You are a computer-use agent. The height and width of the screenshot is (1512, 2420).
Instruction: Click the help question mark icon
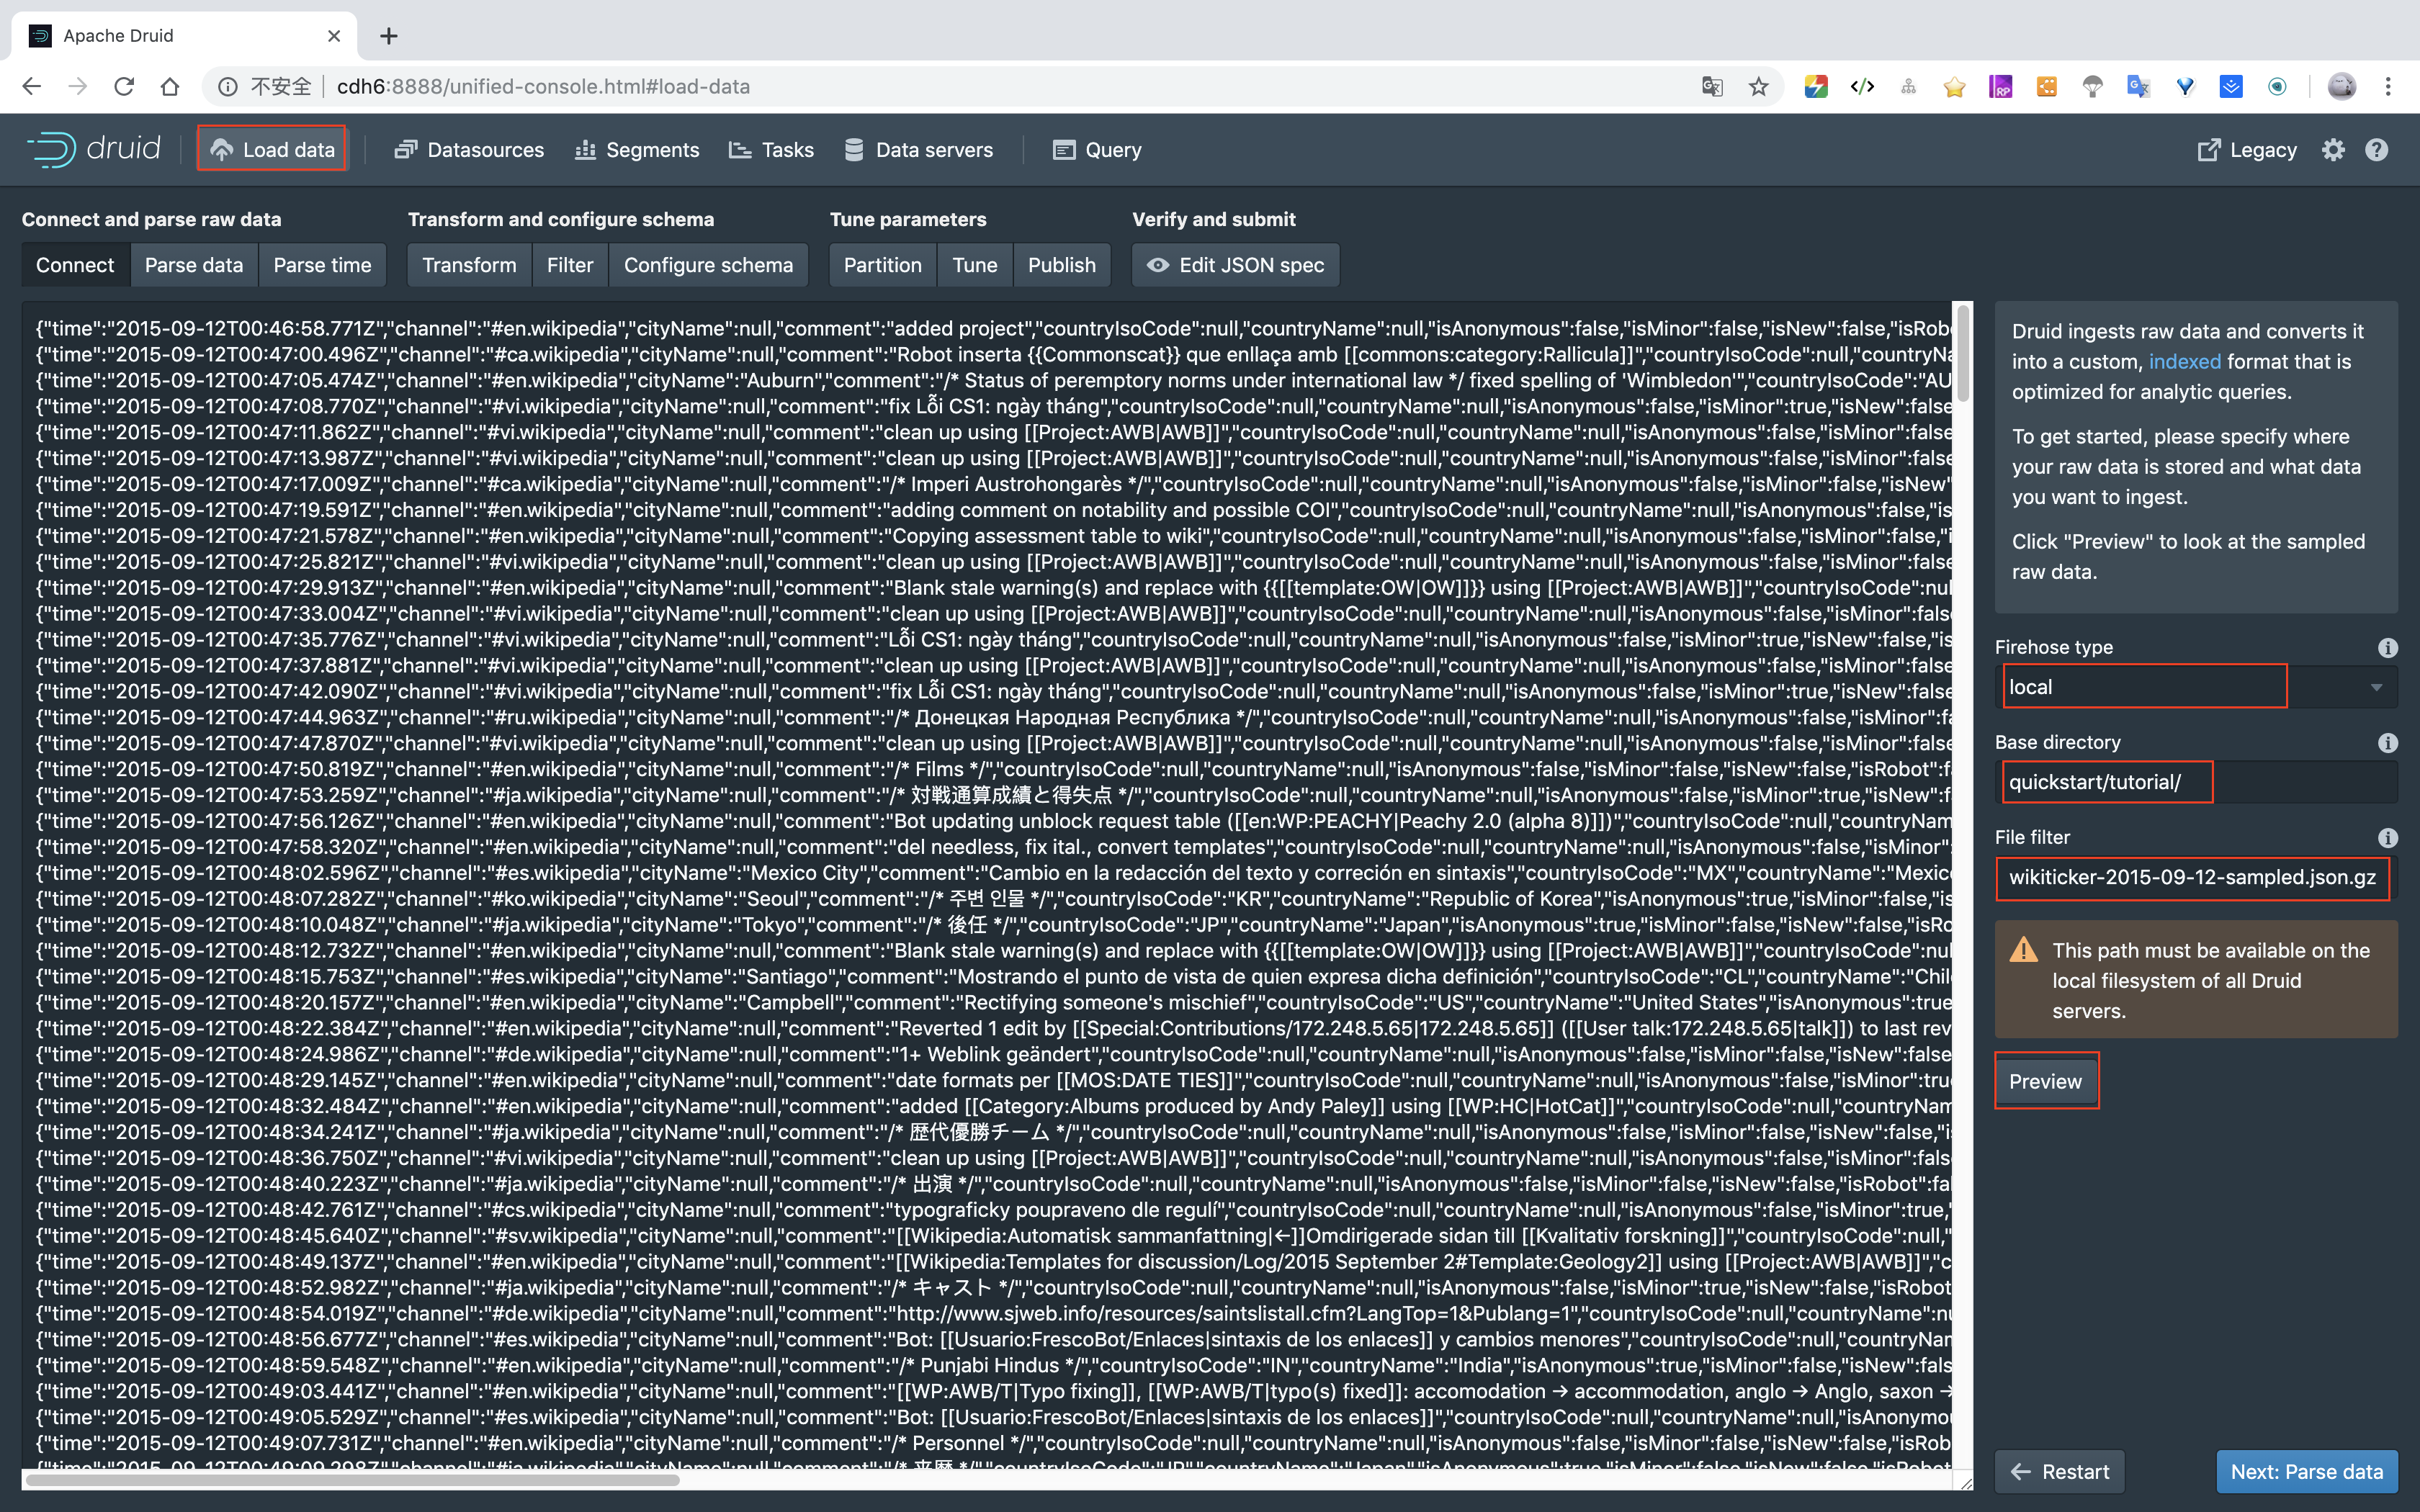2376,150
